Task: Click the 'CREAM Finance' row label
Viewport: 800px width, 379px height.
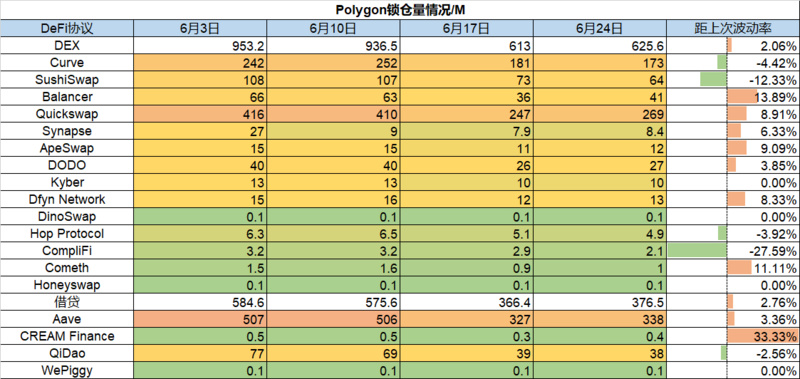Action: tap(67, 336)
